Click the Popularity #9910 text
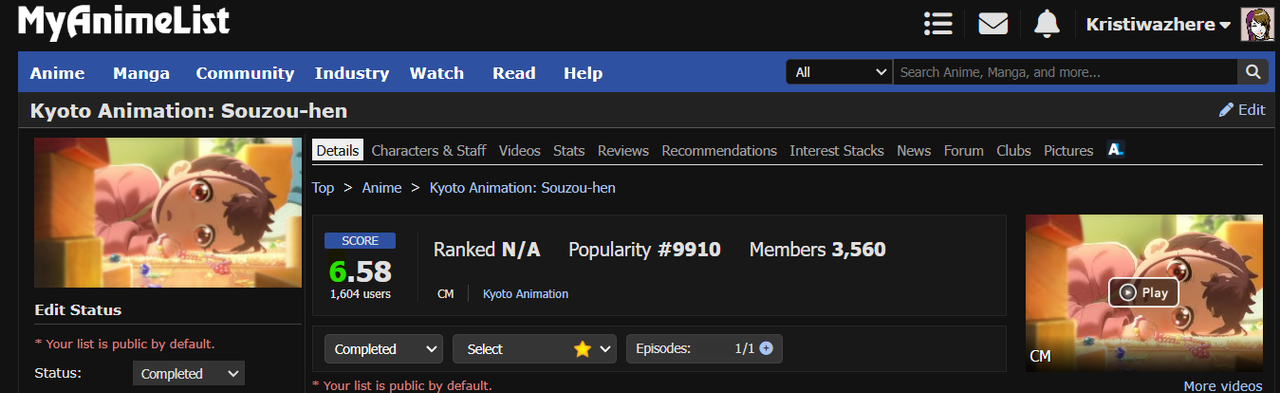The image size is (1280, 393). 645,249
